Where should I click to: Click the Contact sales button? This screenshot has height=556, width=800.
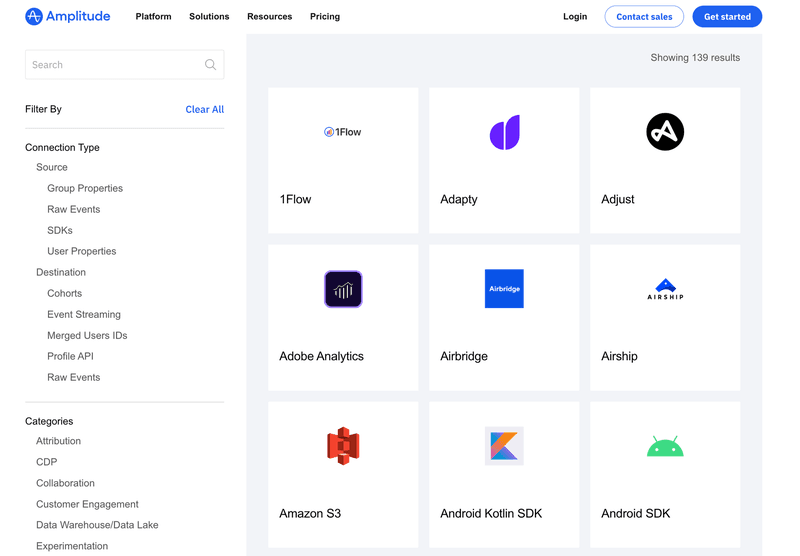pyautogui.click(x=644, y=16)
